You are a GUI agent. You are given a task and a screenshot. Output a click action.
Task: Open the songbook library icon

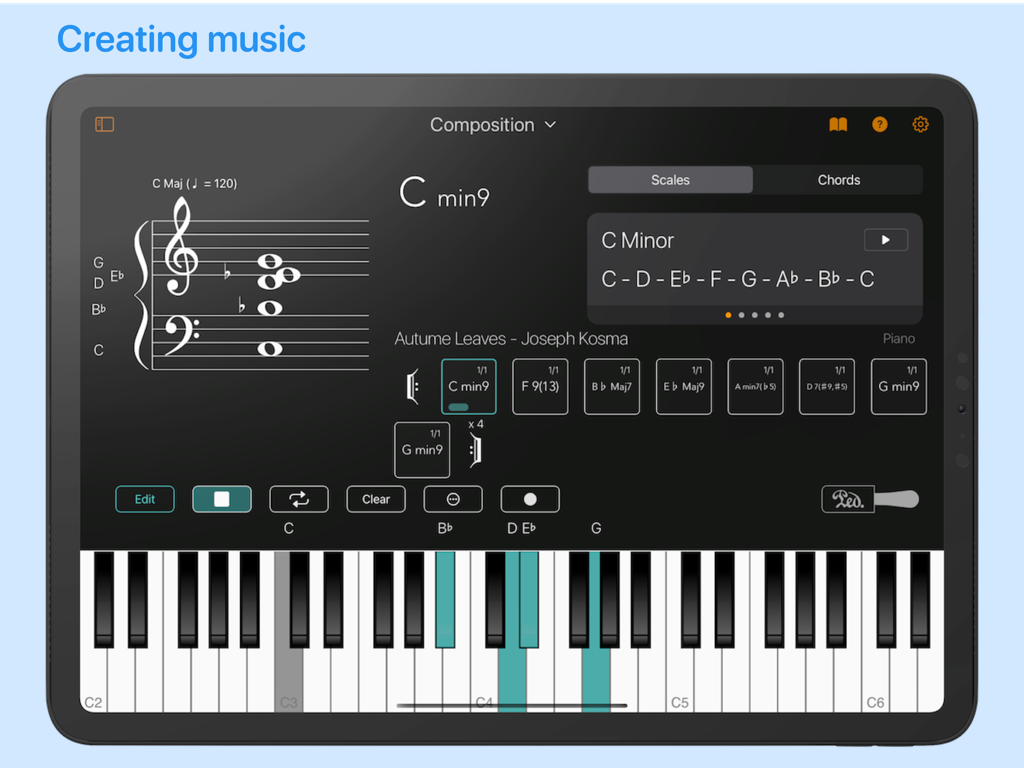pyautogui.click(x=838, y=124)
